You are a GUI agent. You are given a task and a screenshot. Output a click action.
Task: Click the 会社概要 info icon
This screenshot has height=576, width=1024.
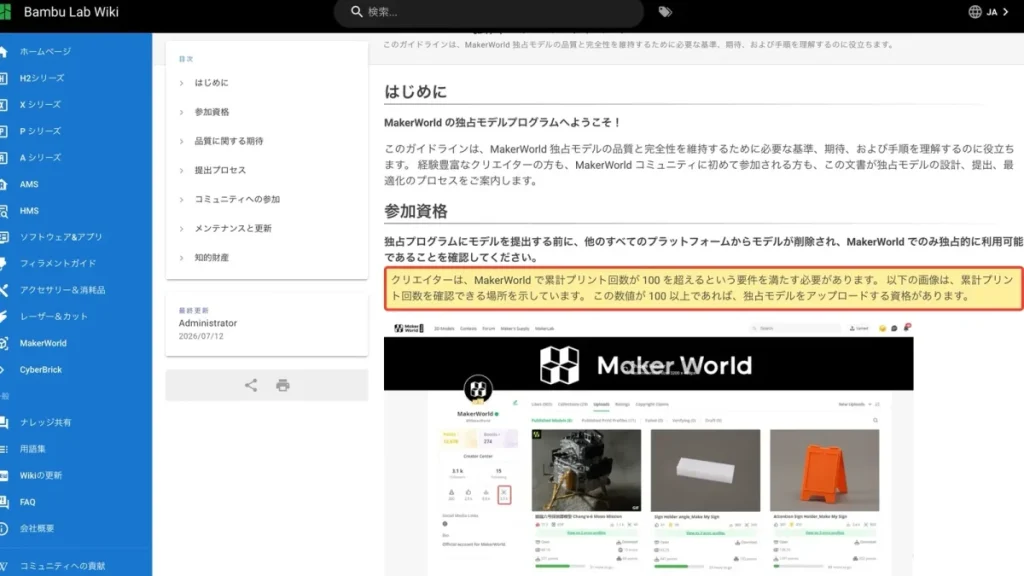click(x=3, y=528)
